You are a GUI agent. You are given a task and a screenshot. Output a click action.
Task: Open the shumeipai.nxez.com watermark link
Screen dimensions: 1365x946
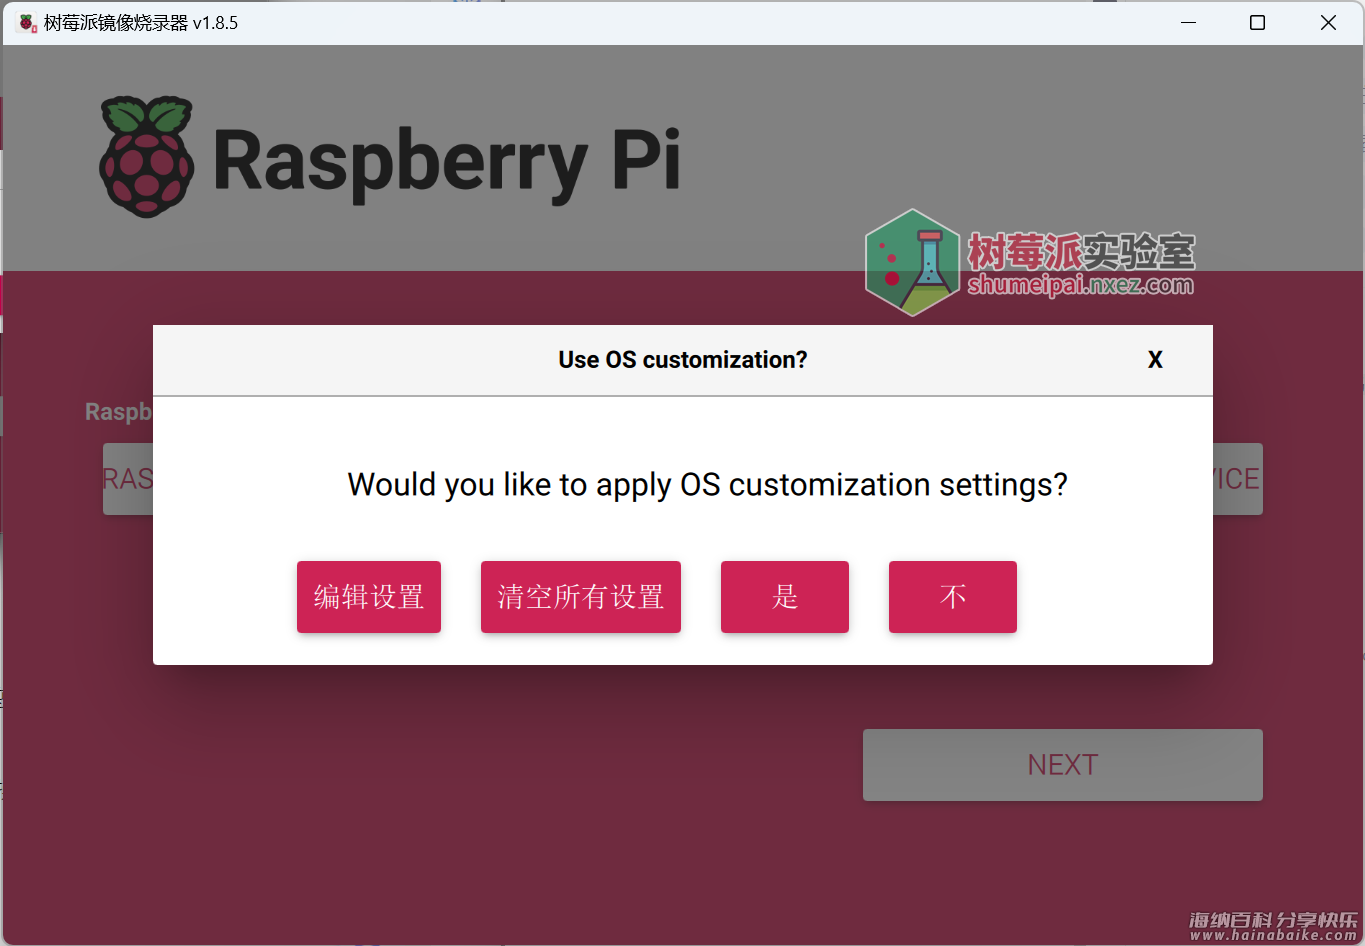[1081, 285]
